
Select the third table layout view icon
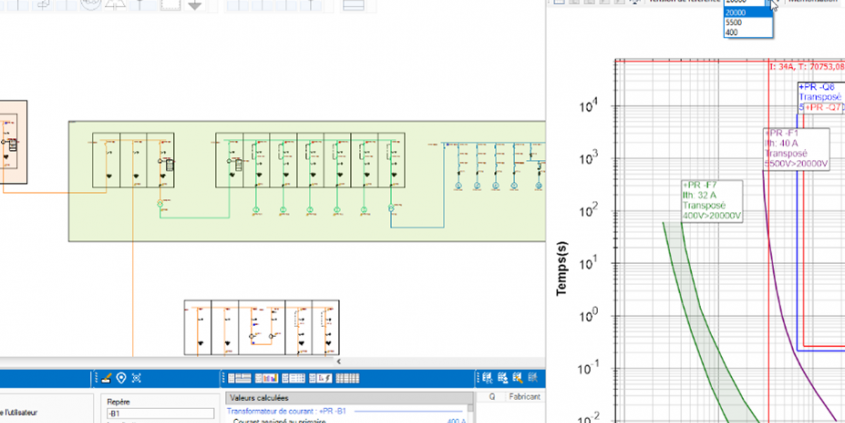click(293, 379)
